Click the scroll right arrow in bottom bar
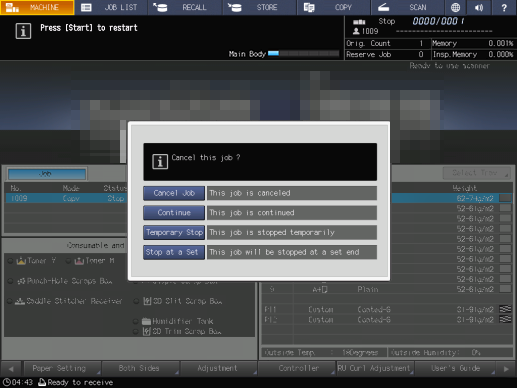The width and height of the screenshot is (517, 388). click(506, 369)
